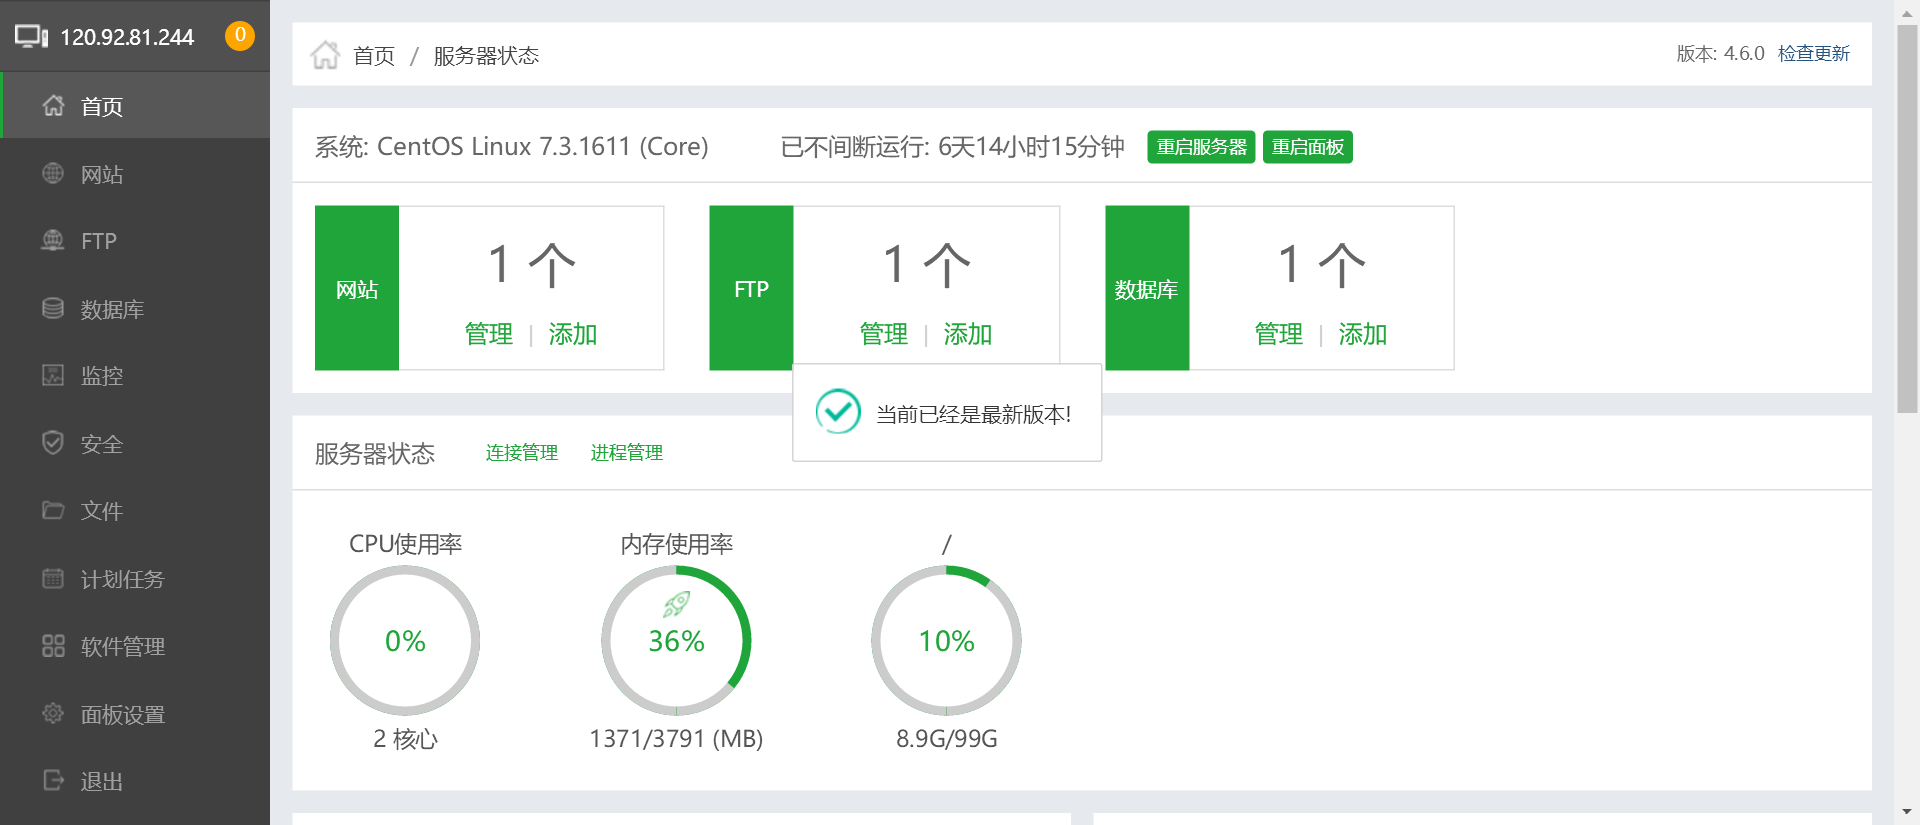The height and width of the screenshot is (825, 1920).
Task: Click the 重启服务器 button
Action: pyautogui.click(x=1201, y=147)
